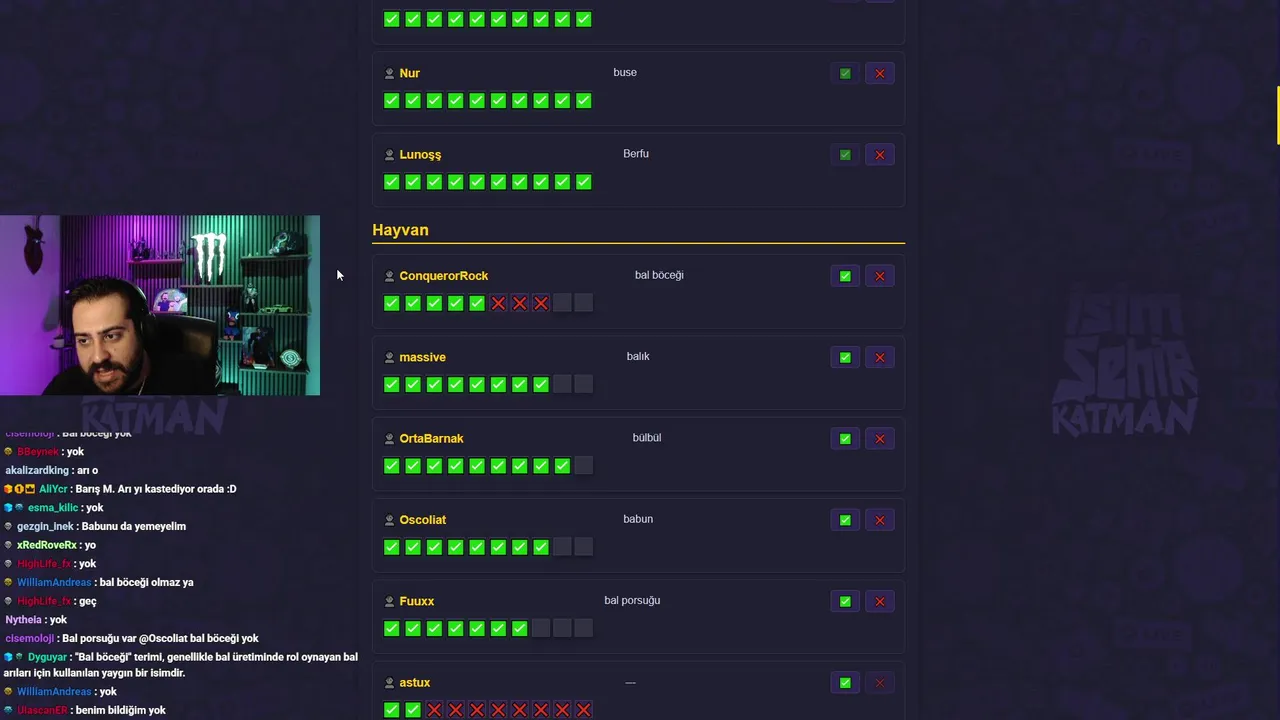Reject massive's "balık" answer
The height and width of the screenshot is (720, 1280).
coord(880,357)
